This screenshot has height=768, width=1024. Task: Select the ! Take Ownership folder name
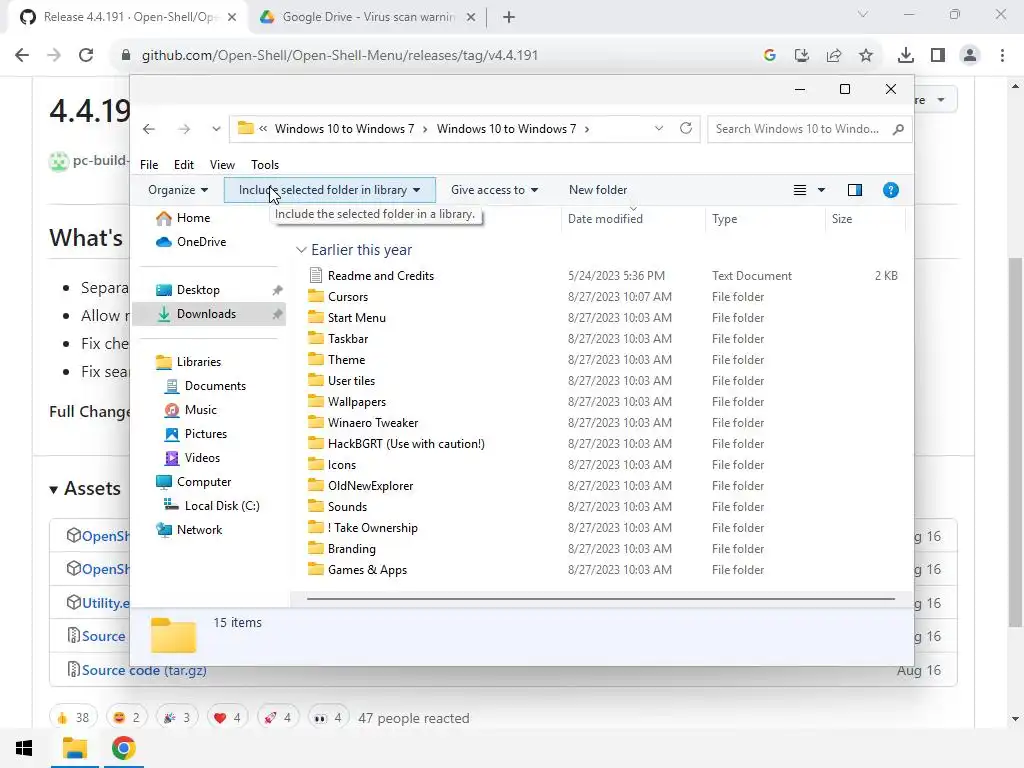tap(372, 528)
